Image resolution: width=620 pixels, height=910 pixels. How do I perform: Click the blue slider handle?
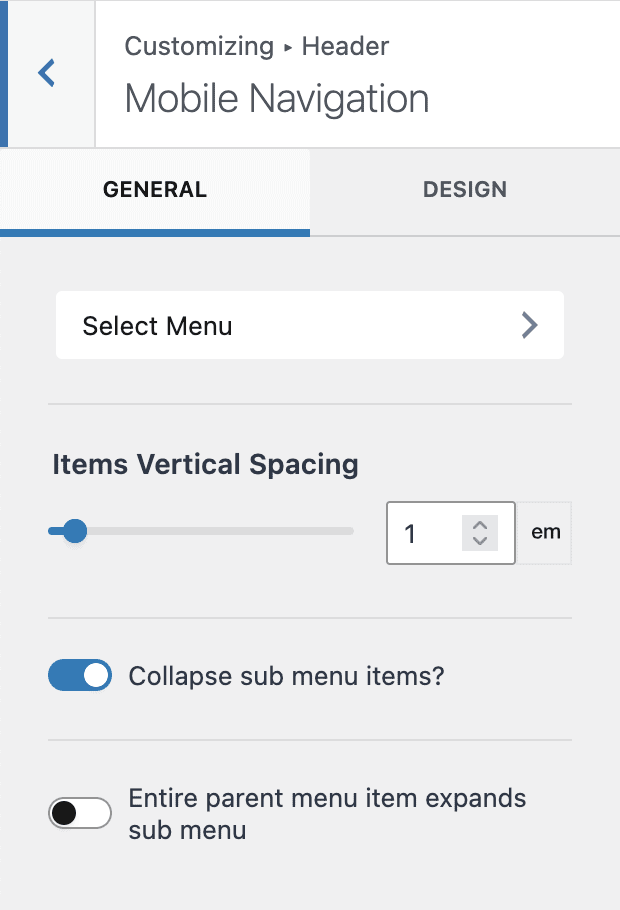pos(75,531)
